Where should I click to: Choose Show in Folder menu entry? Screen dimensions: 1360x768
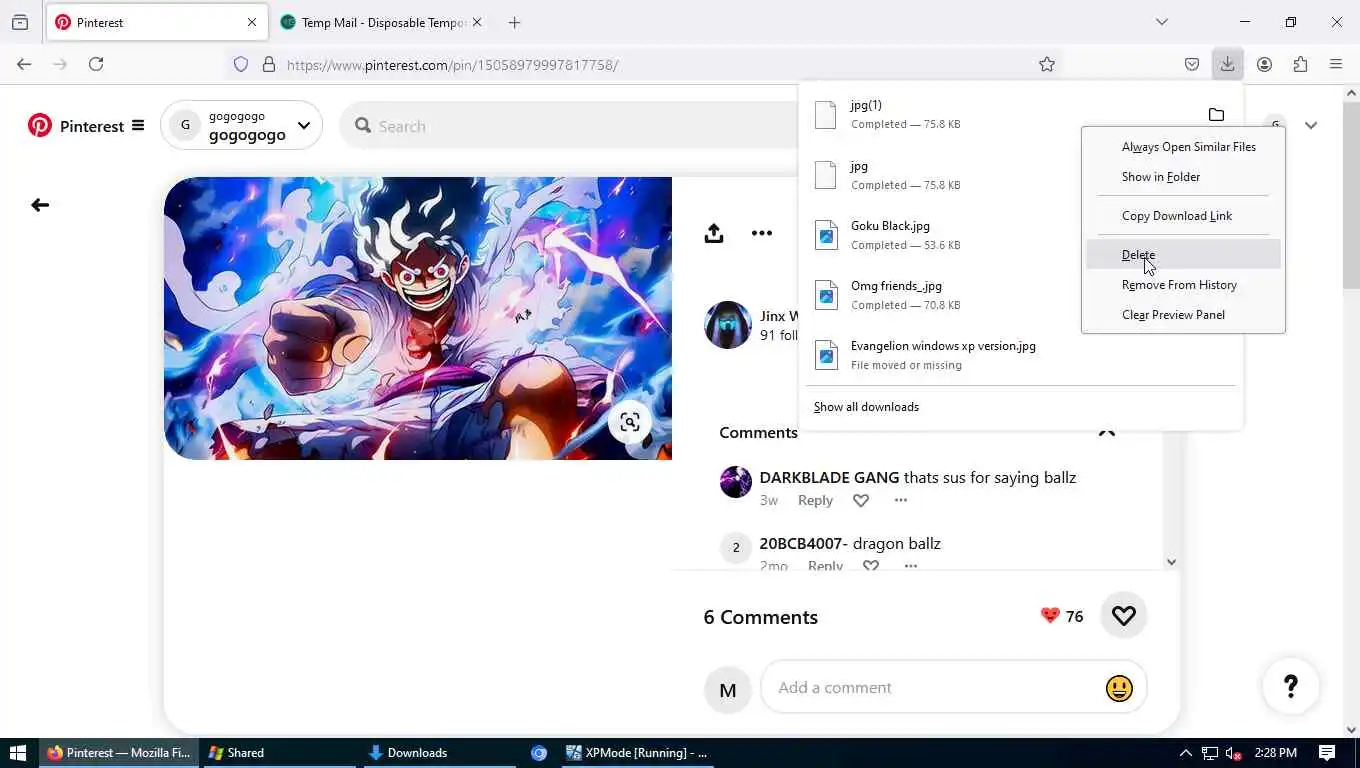coord(1183,177)
